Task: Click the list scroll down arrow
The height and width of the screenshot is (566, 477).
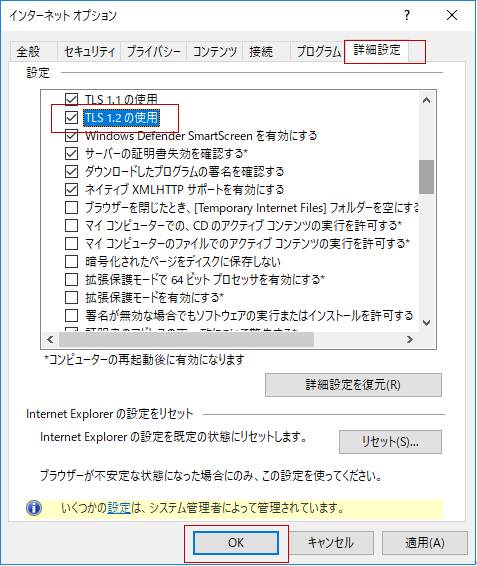Action: coord(426,323)
